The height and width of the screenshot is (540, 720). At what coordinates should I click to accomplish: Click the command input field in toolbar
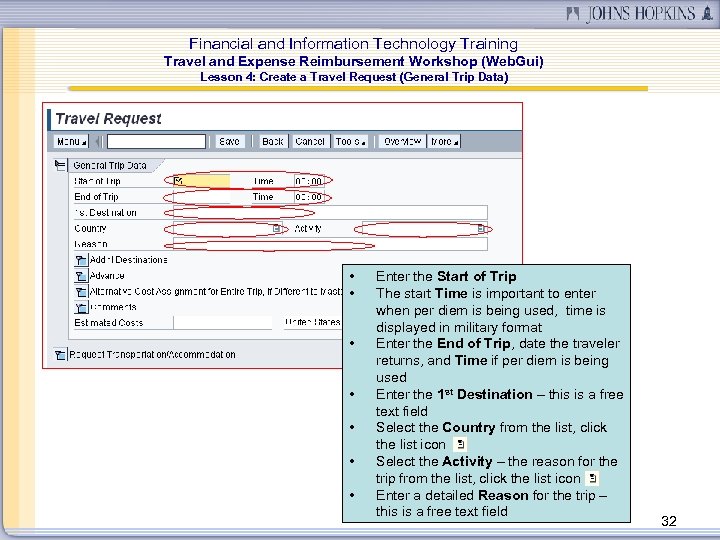coord(156,141)
